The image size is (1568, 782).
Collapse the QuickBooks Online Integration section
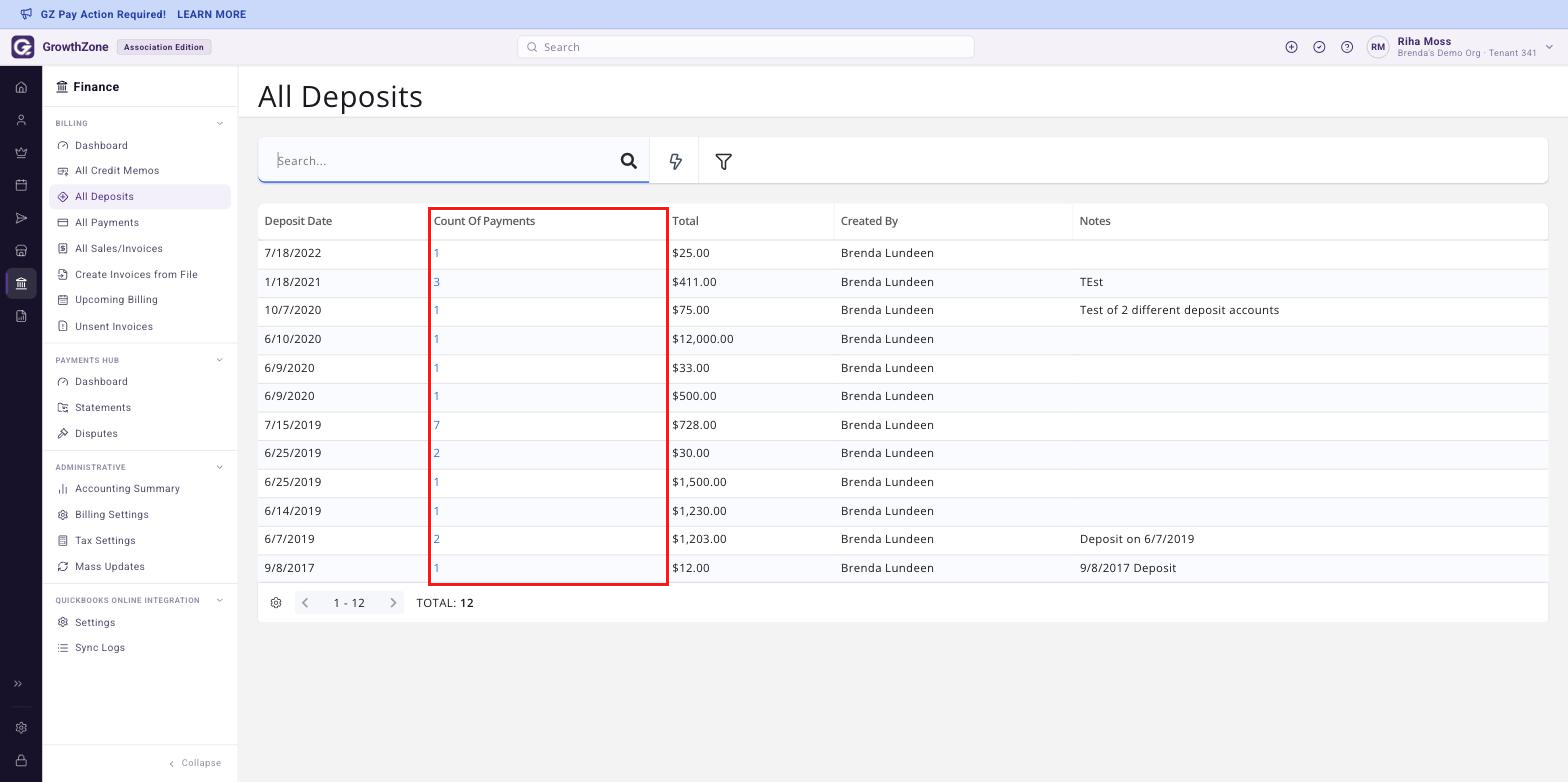click(x=220, y=600)
